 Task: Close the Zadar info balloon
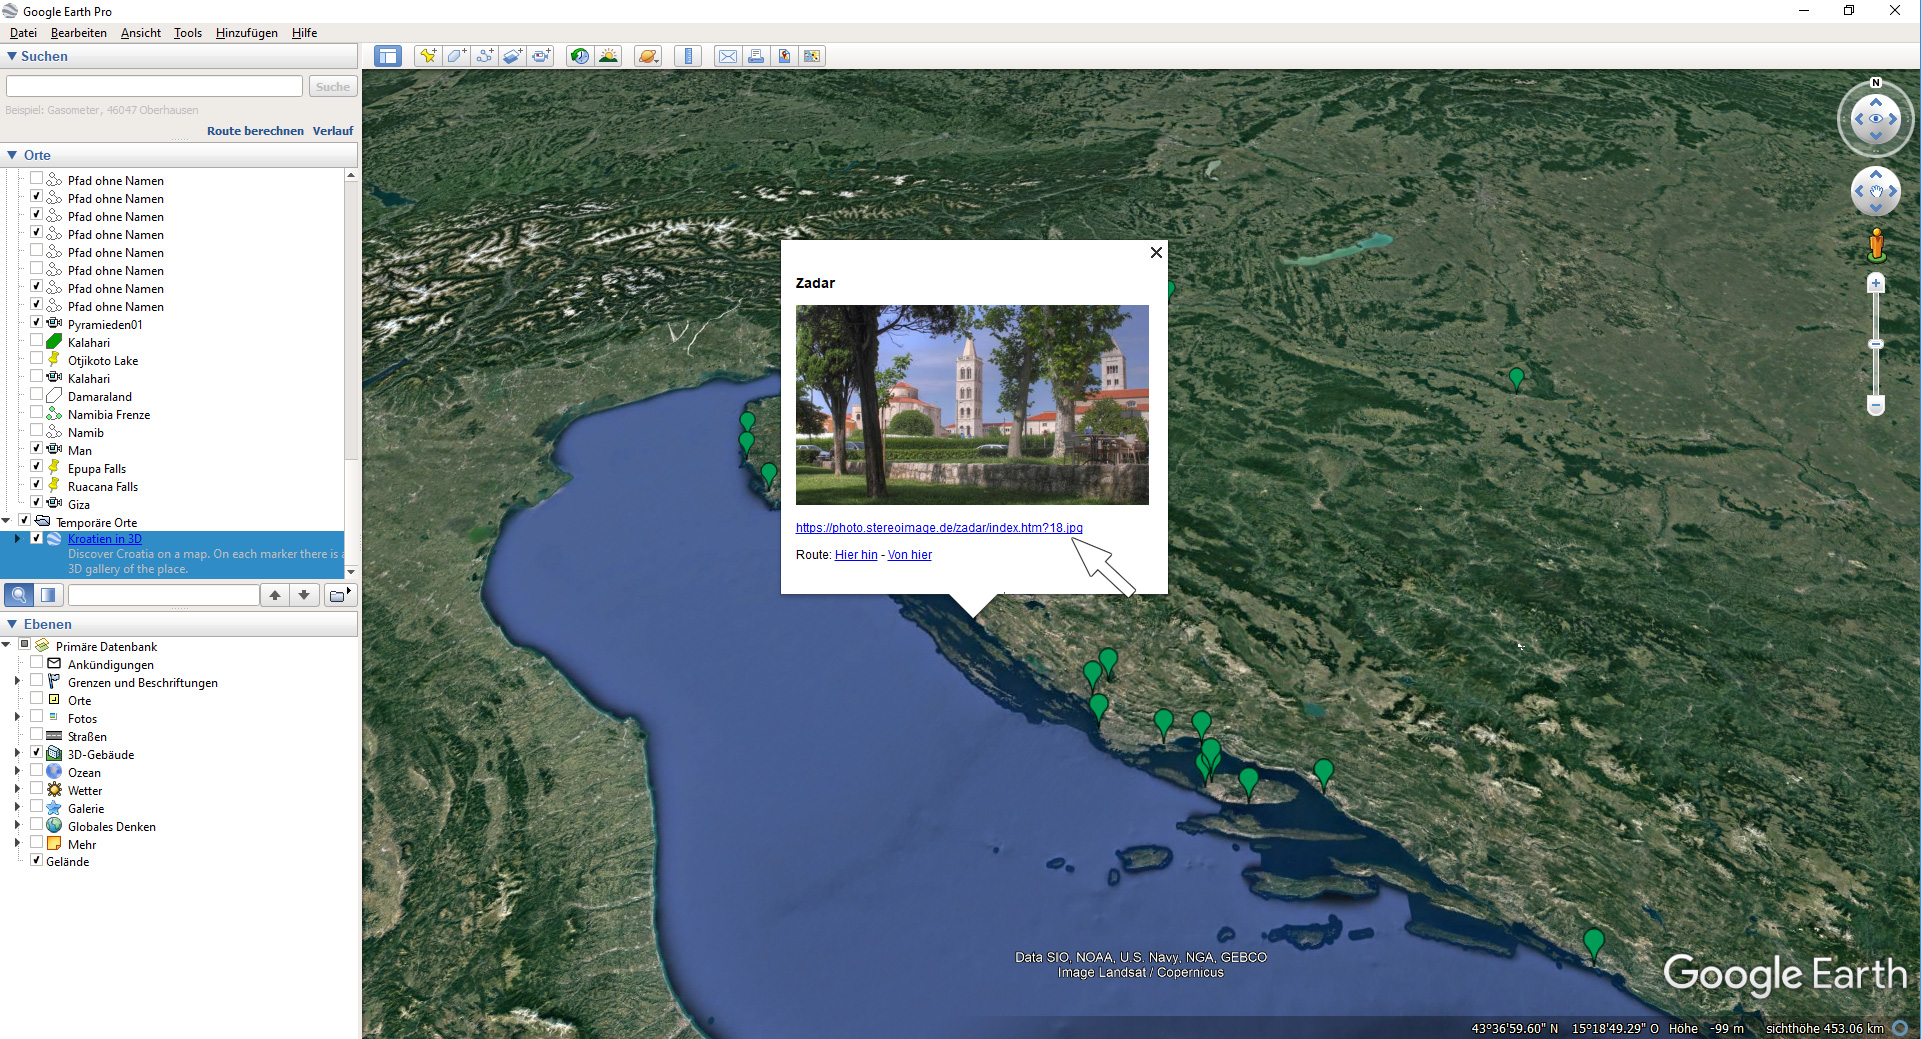1156,252
